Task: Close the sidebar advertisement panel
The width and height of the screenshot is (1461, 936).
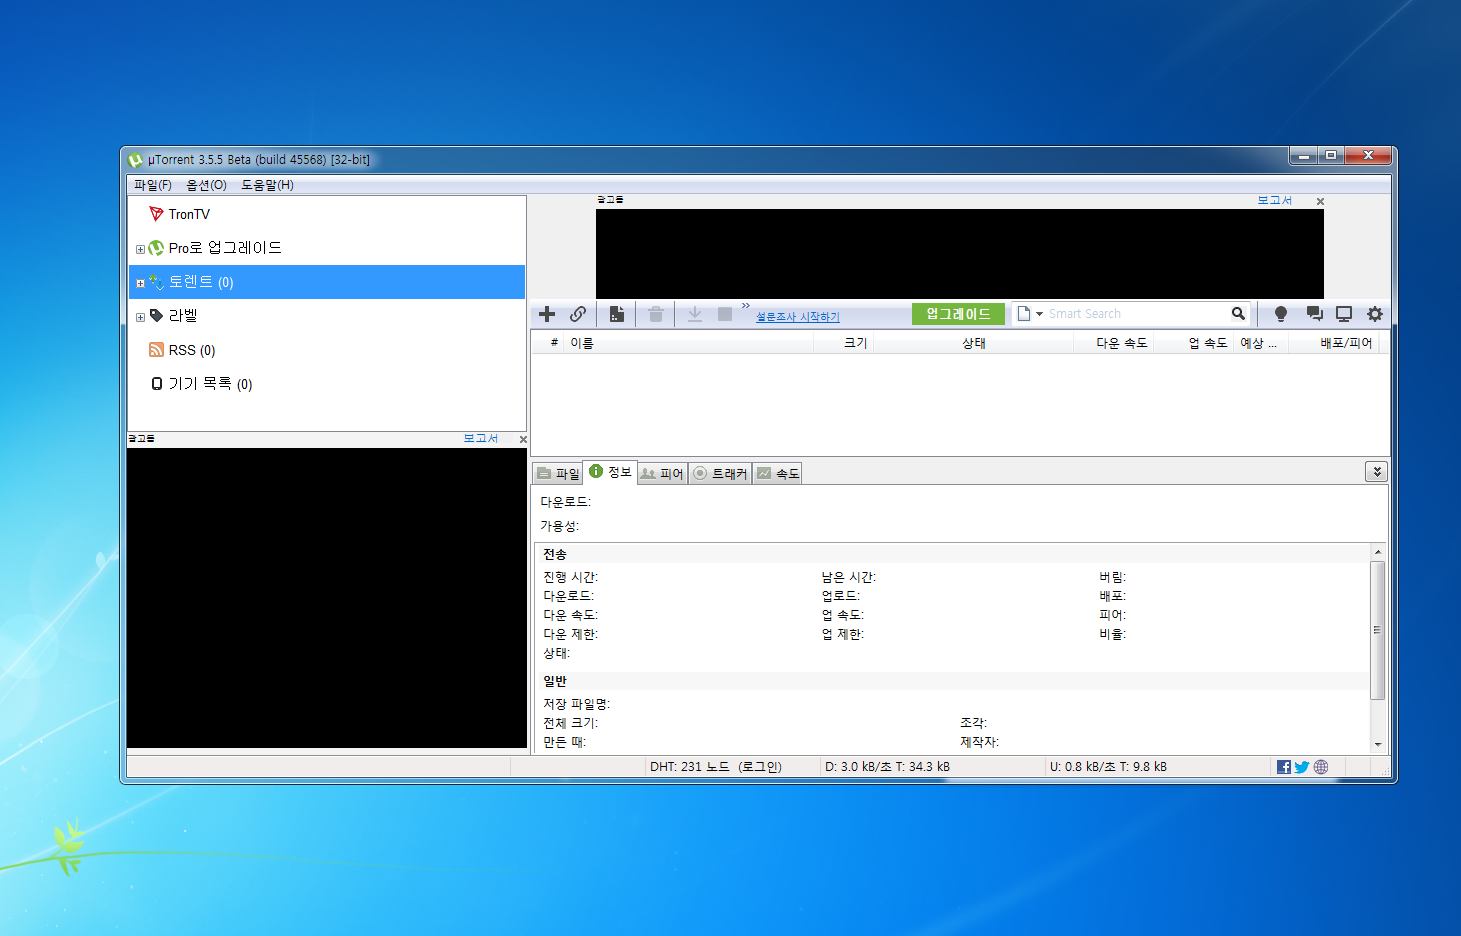Action: (522, 439)
